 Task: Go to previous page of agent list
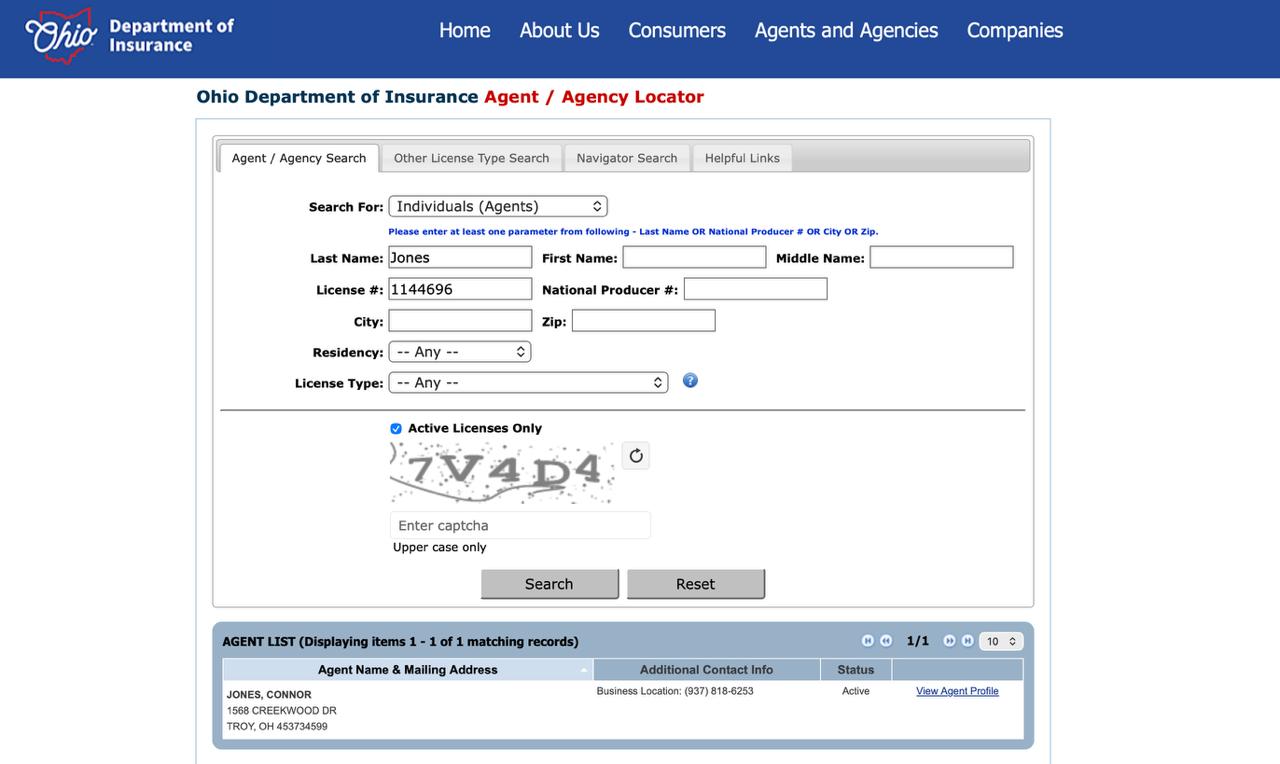click(x=886, y=641)
